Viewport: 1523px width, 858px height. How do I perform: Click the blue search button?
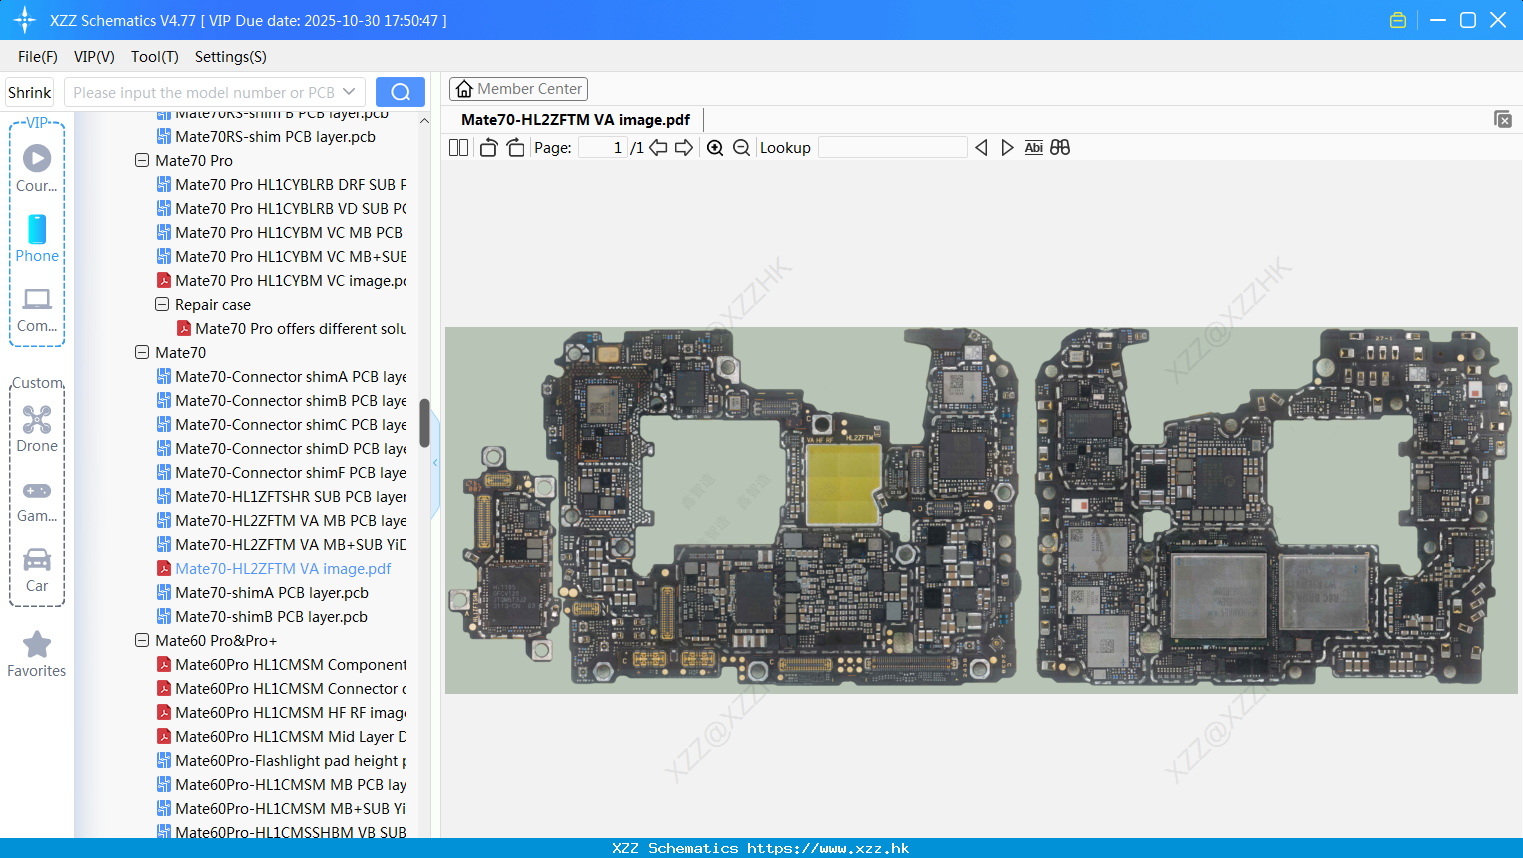pos(400,92)
